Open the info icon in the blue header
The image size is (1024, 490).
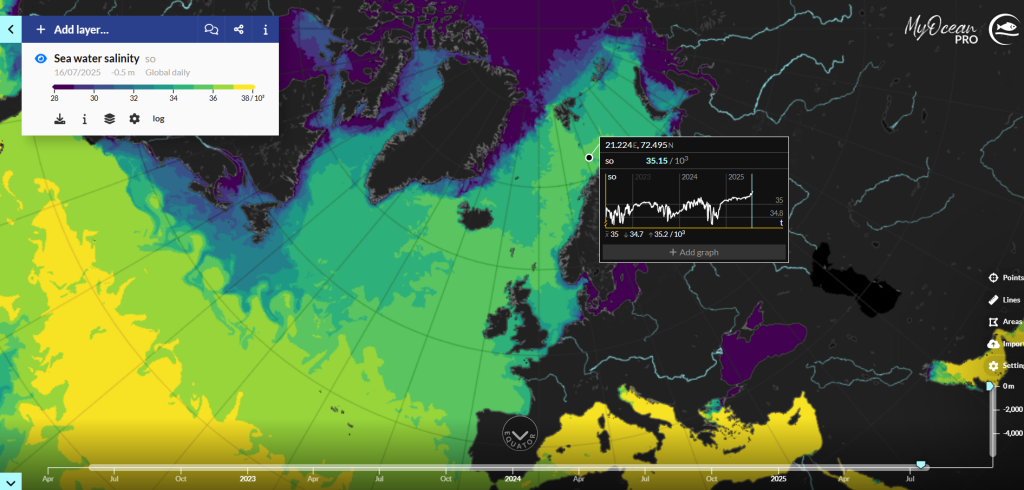(x=265, y=29)
